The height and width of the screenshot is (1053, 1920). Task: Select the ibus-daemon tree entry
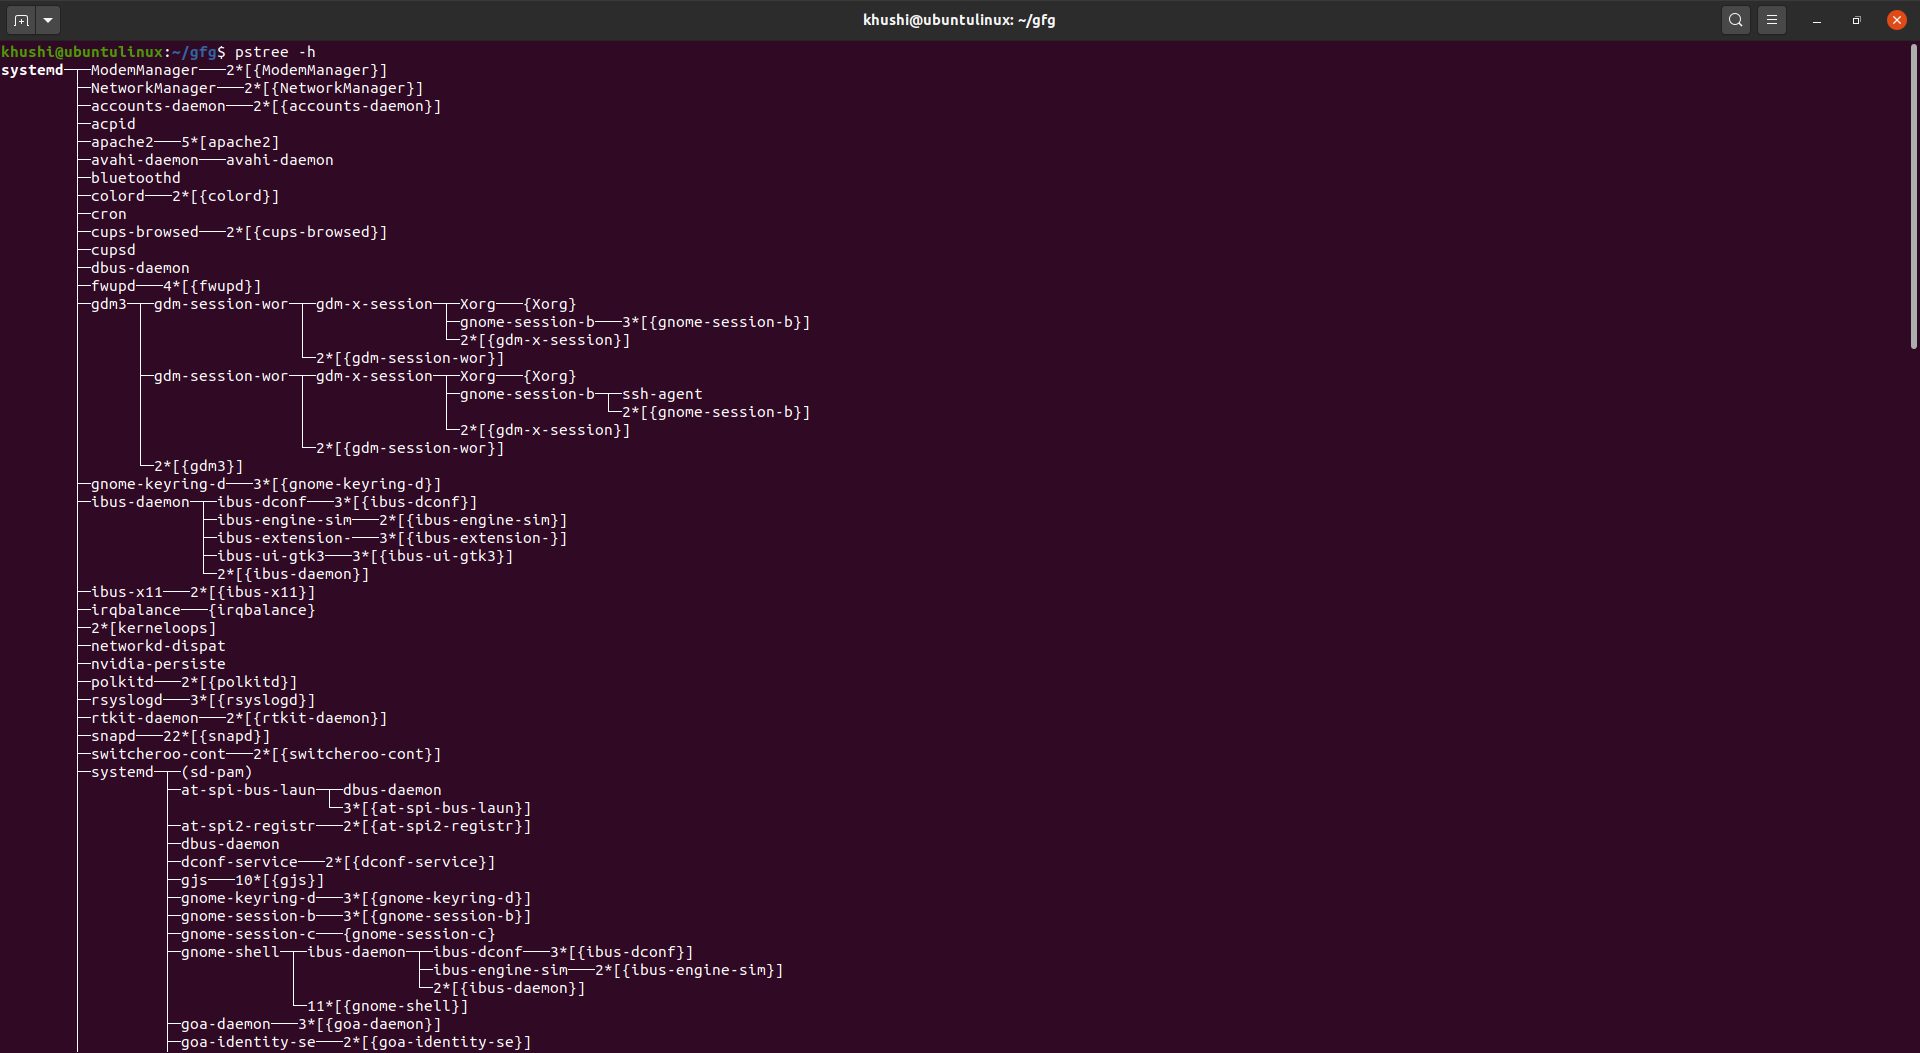[140, 502]
